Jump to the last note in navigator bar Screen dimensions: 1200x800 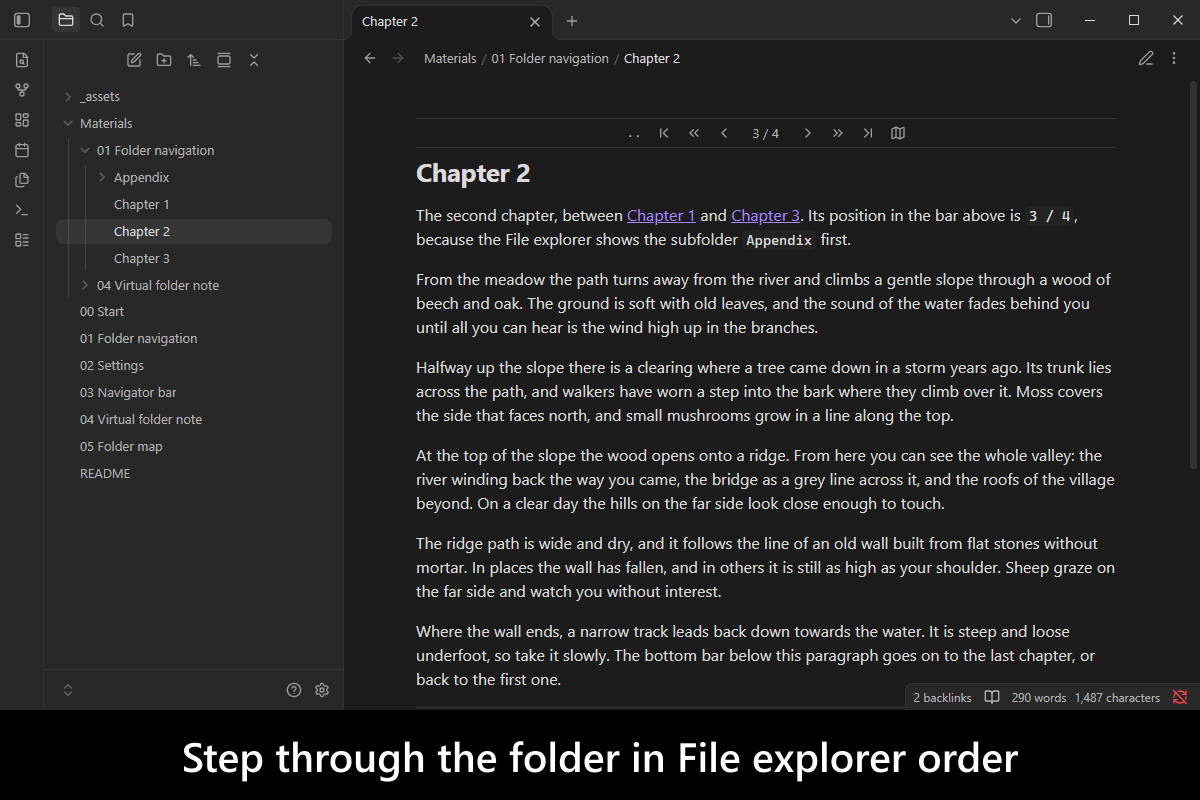point(868,134)
